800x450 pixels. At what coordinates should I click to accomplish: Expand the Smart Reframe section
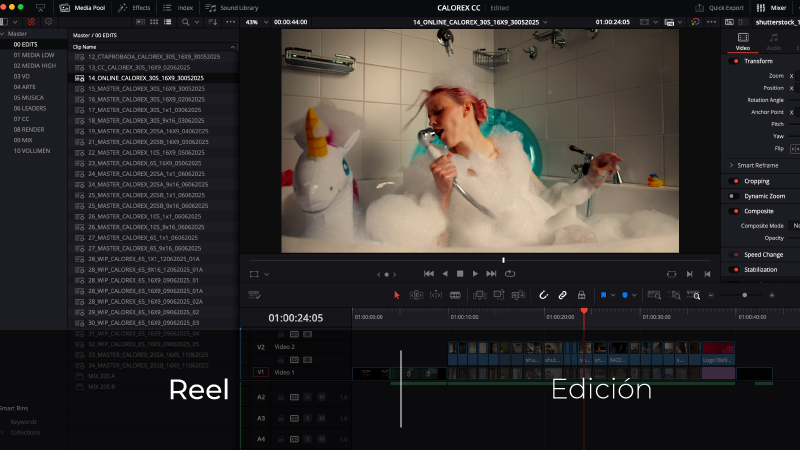[731, 165]
